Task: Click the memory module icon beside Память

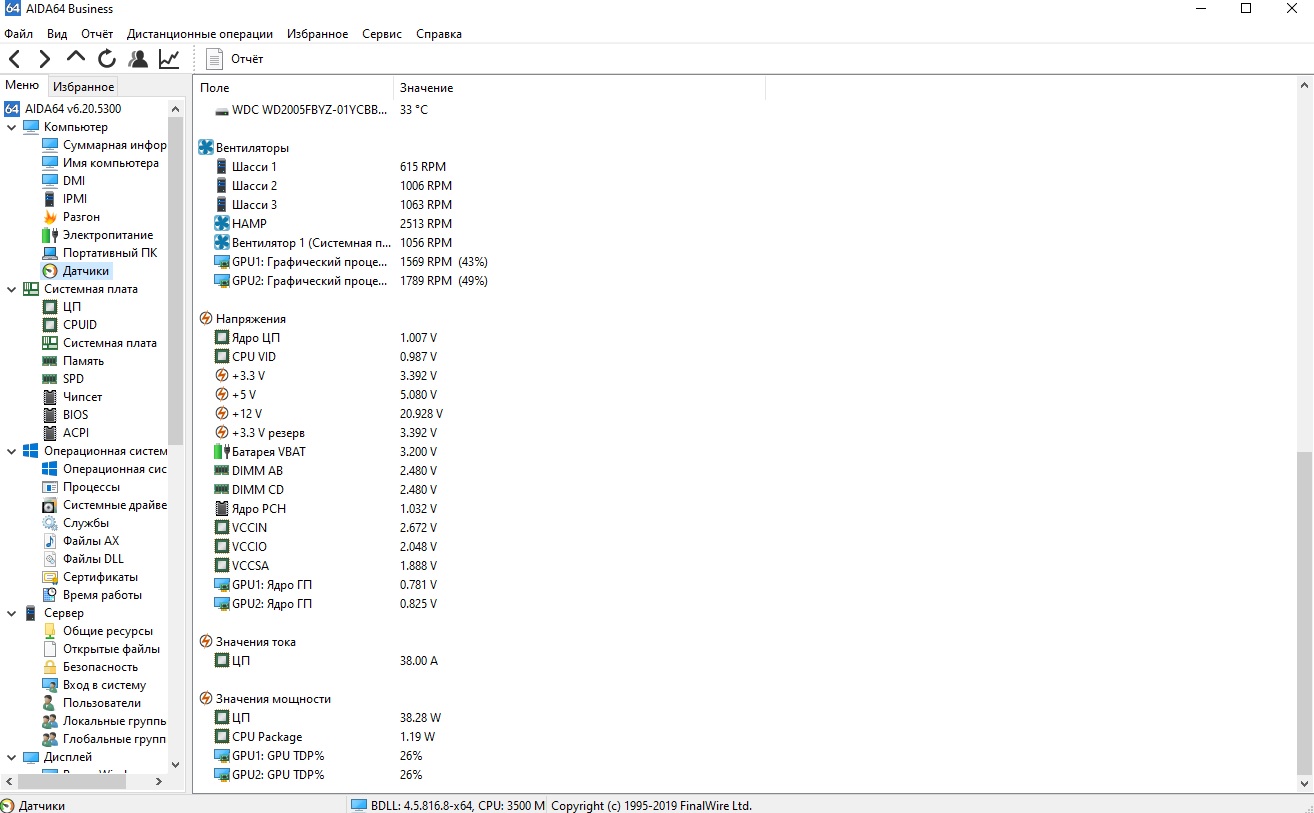Action: [x=50, y=361]
